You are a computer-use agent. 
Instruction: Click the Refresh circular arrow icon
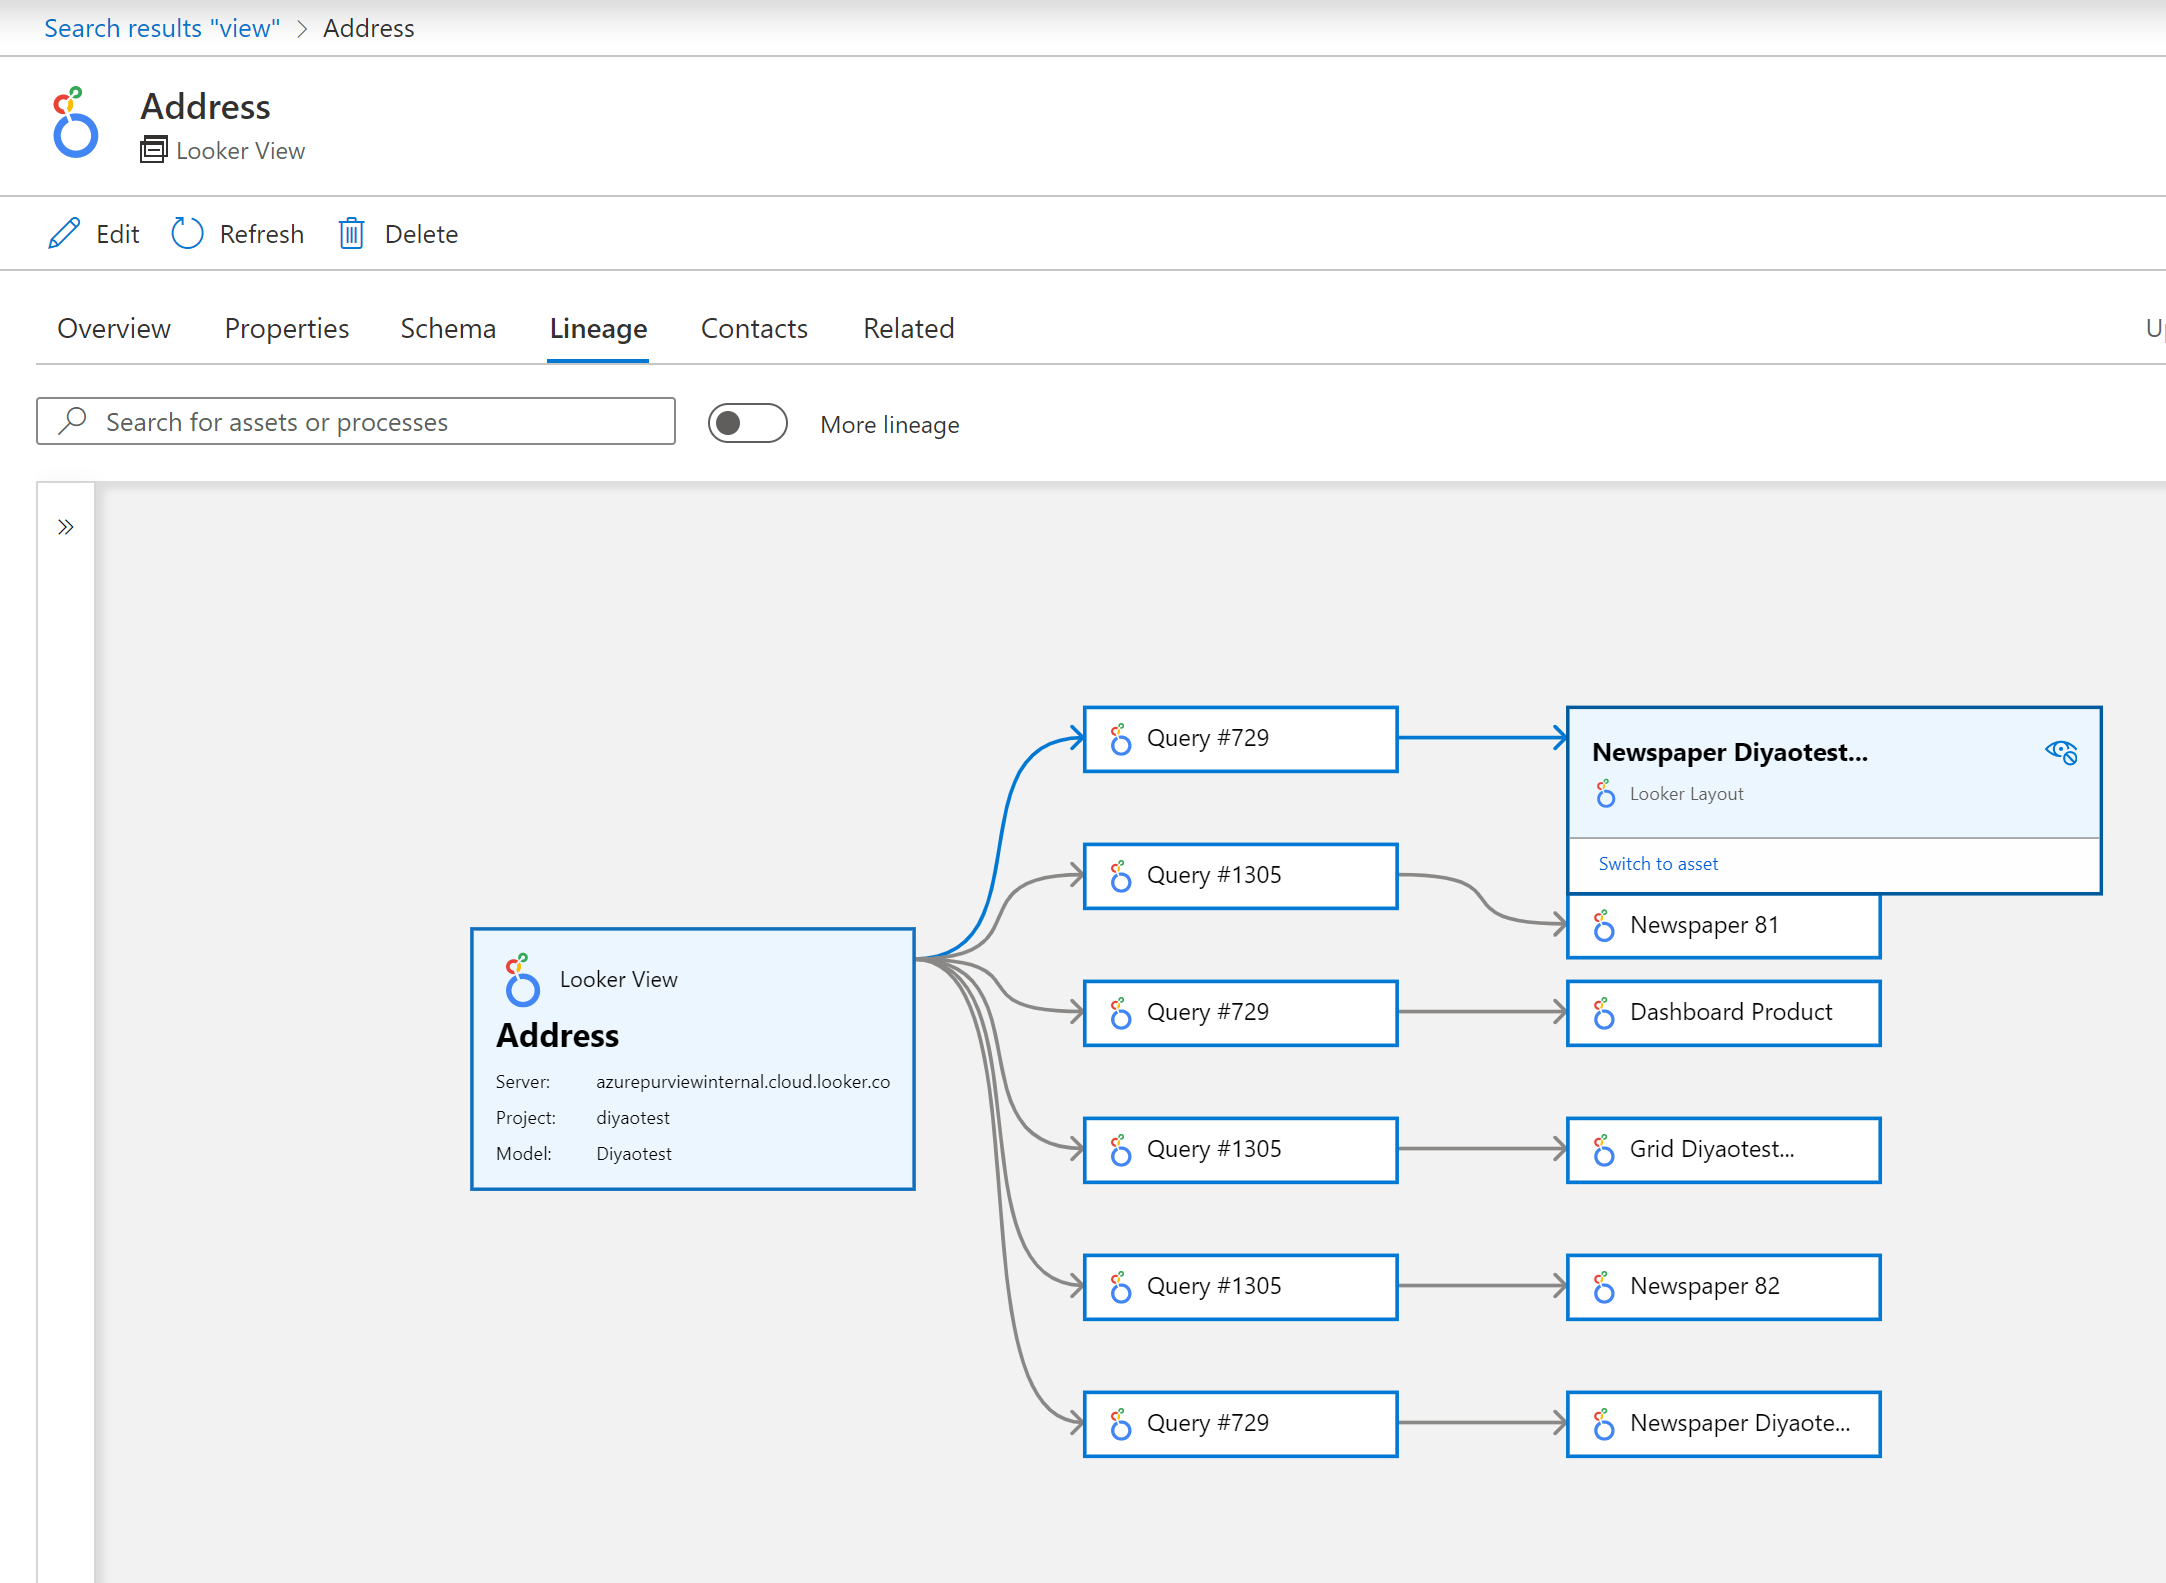(185, 234)
